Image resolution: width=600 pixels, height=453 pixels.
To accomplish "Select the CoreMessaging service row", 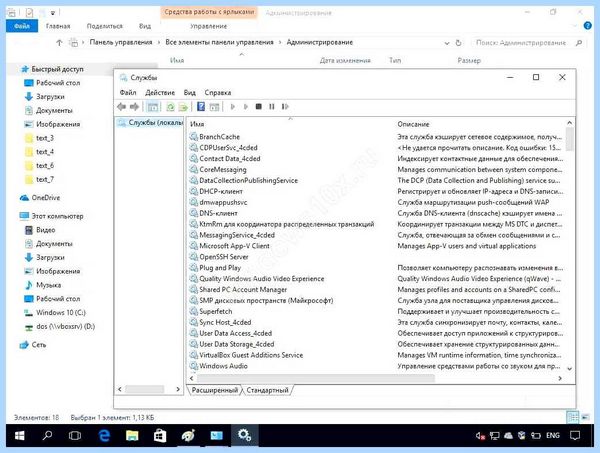I will click(x=223, y=169).
